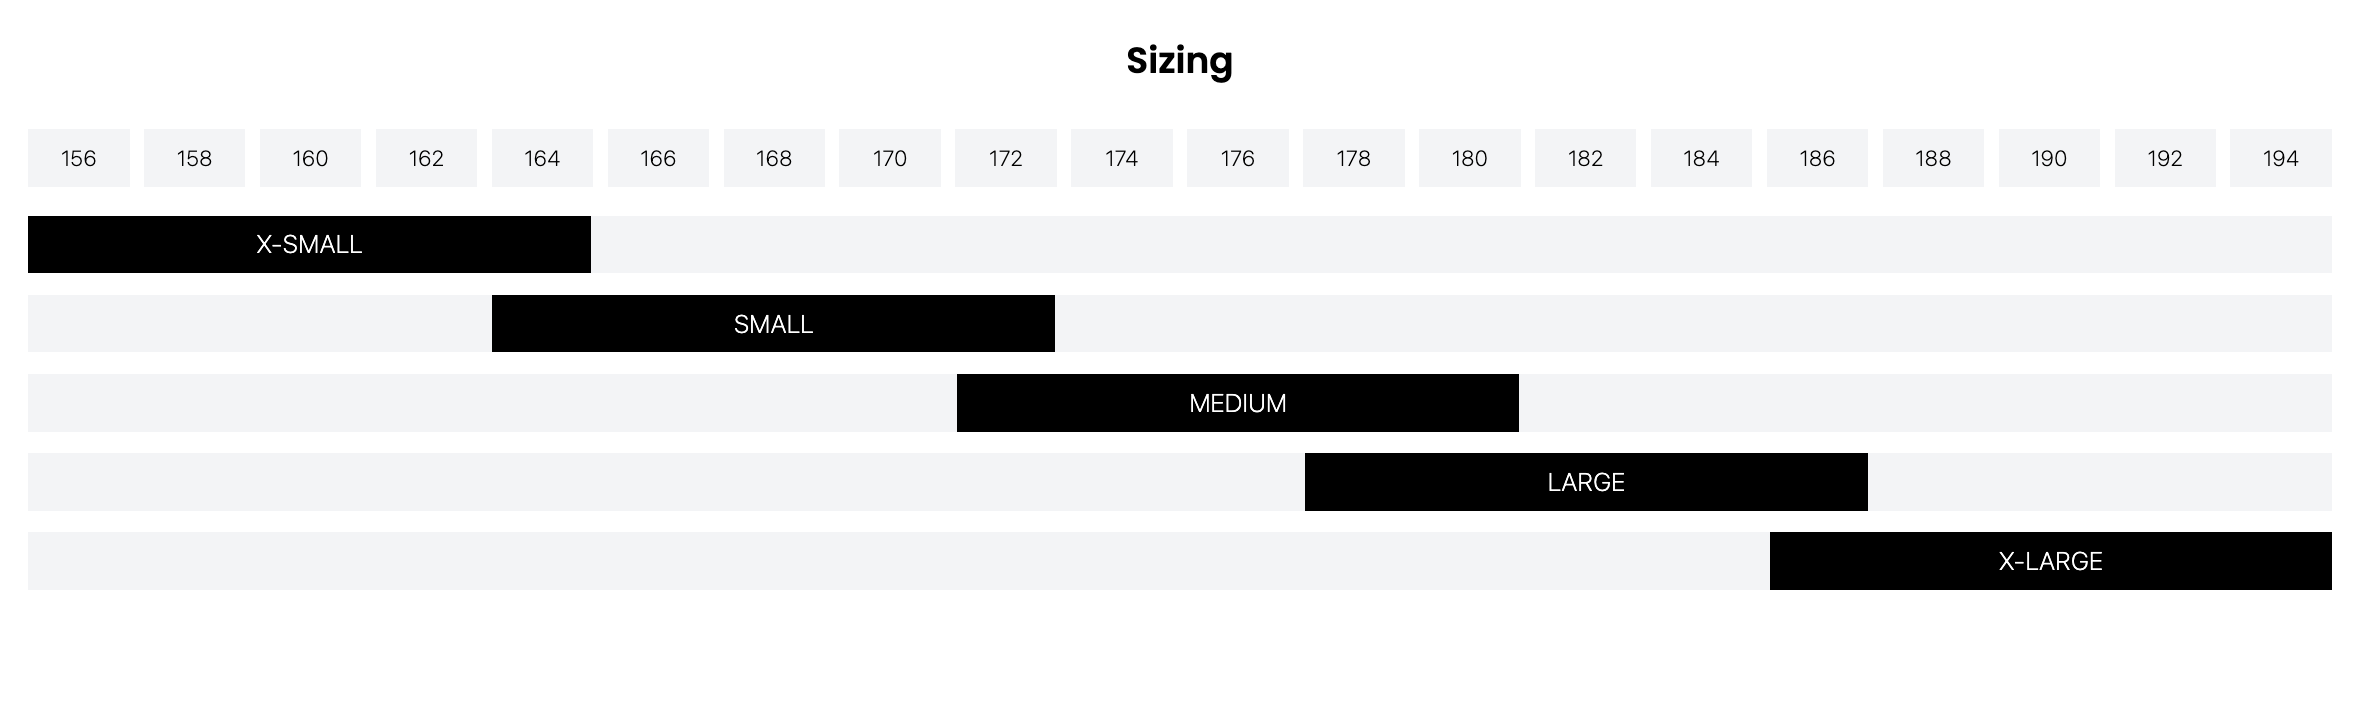Select the 184 height cell

coord(1700,158)
